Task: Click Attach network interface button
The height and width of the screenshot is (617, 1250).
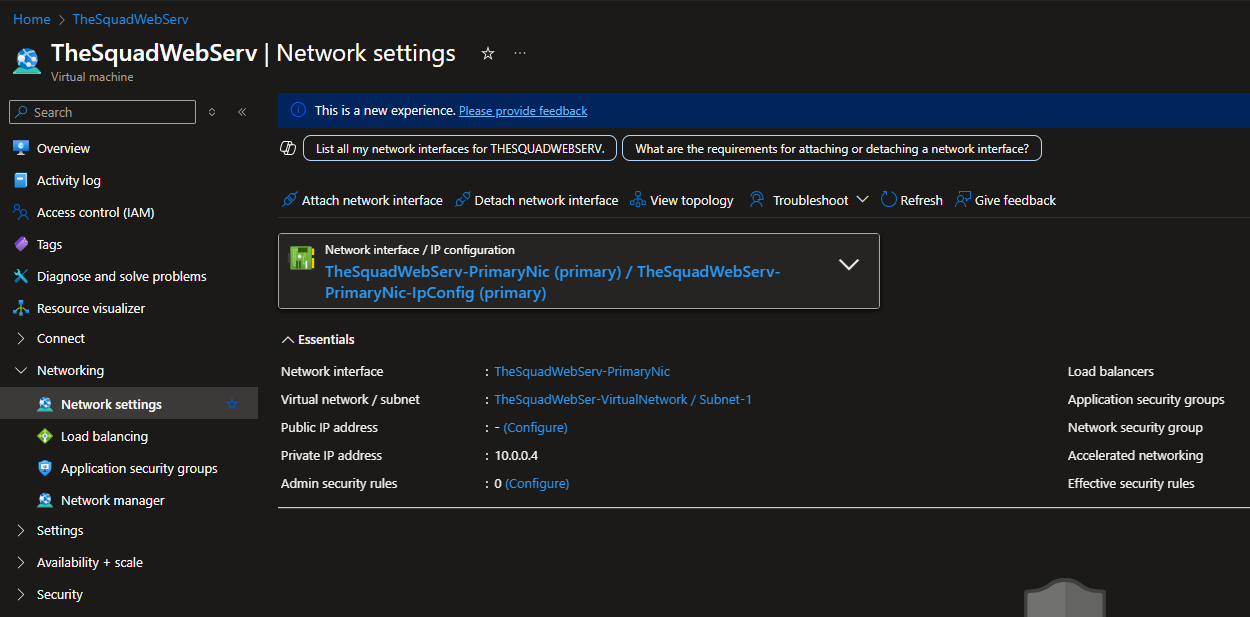Action: coord(362,200)
